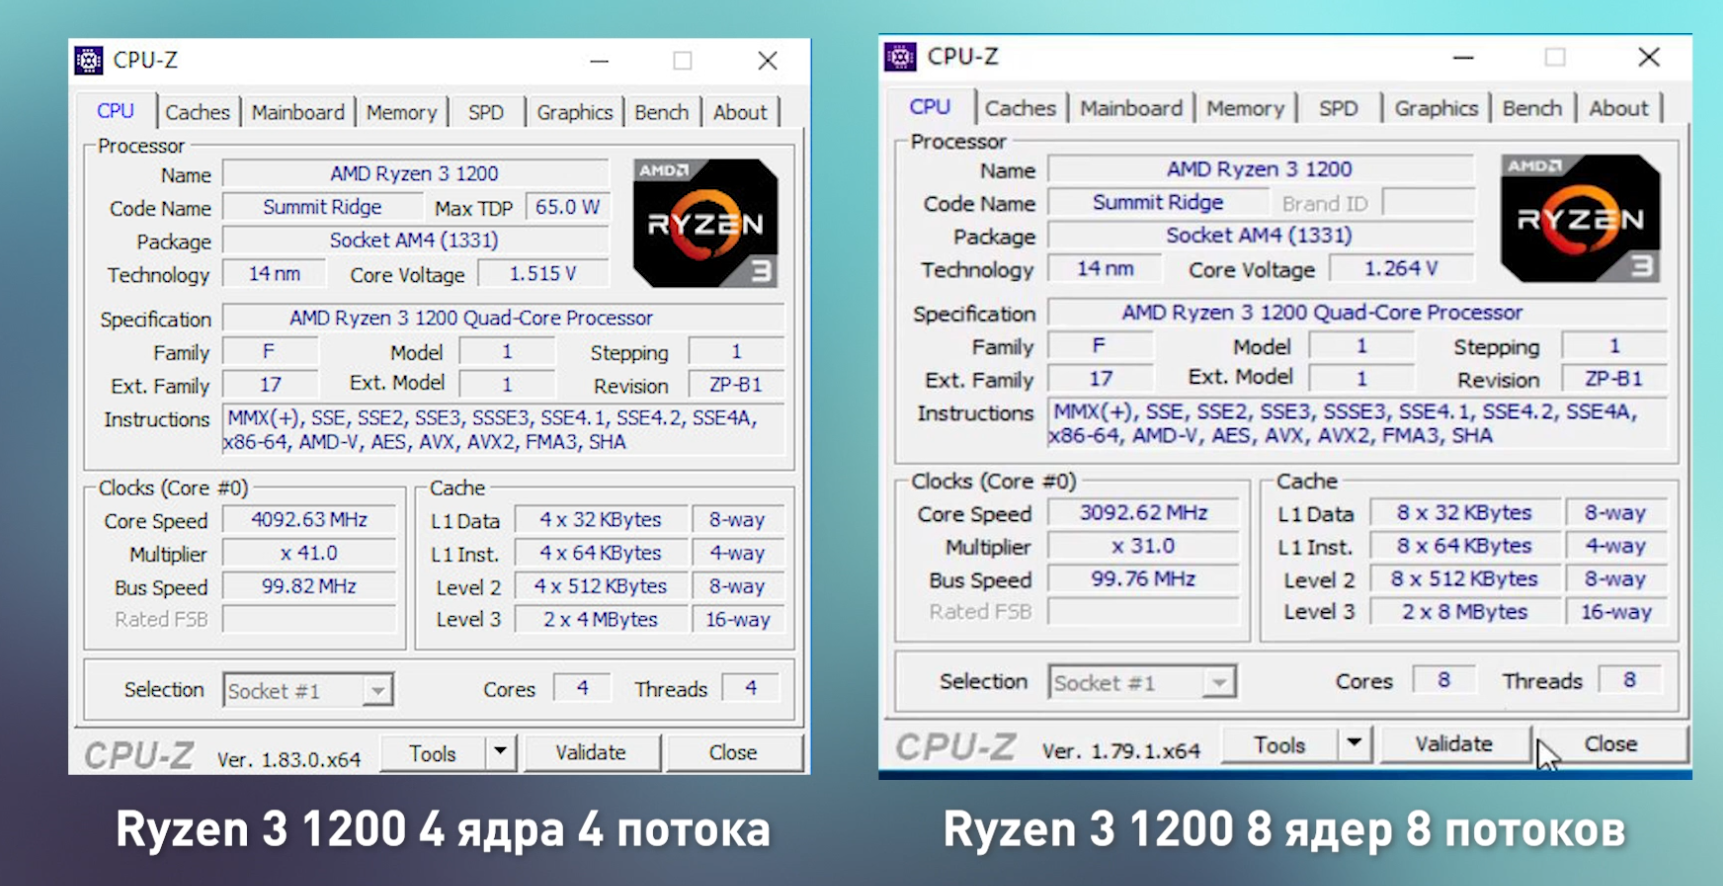Click Brand ID field in right CPU-Z window
Viewport: 1723px width, 886px height.
[x=1428, y=203]
